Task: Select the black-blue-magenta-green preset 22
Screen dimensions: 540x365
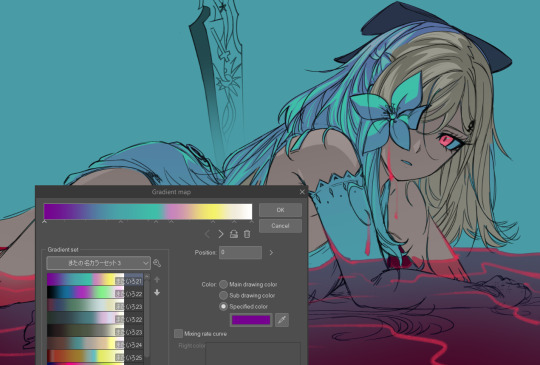Action: point(95,293)
